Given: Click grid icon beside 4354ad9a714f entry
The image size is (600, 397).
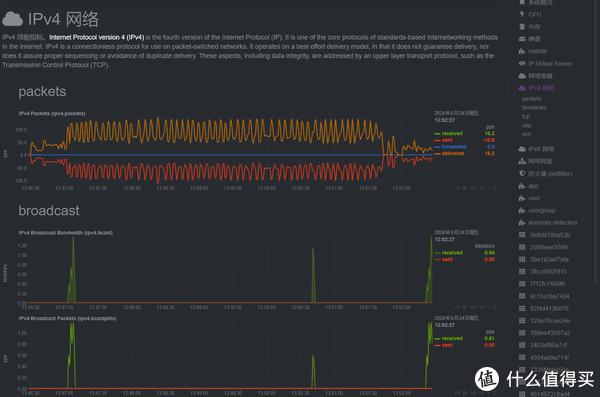Looking at the screenshot, I should [522, 357].
